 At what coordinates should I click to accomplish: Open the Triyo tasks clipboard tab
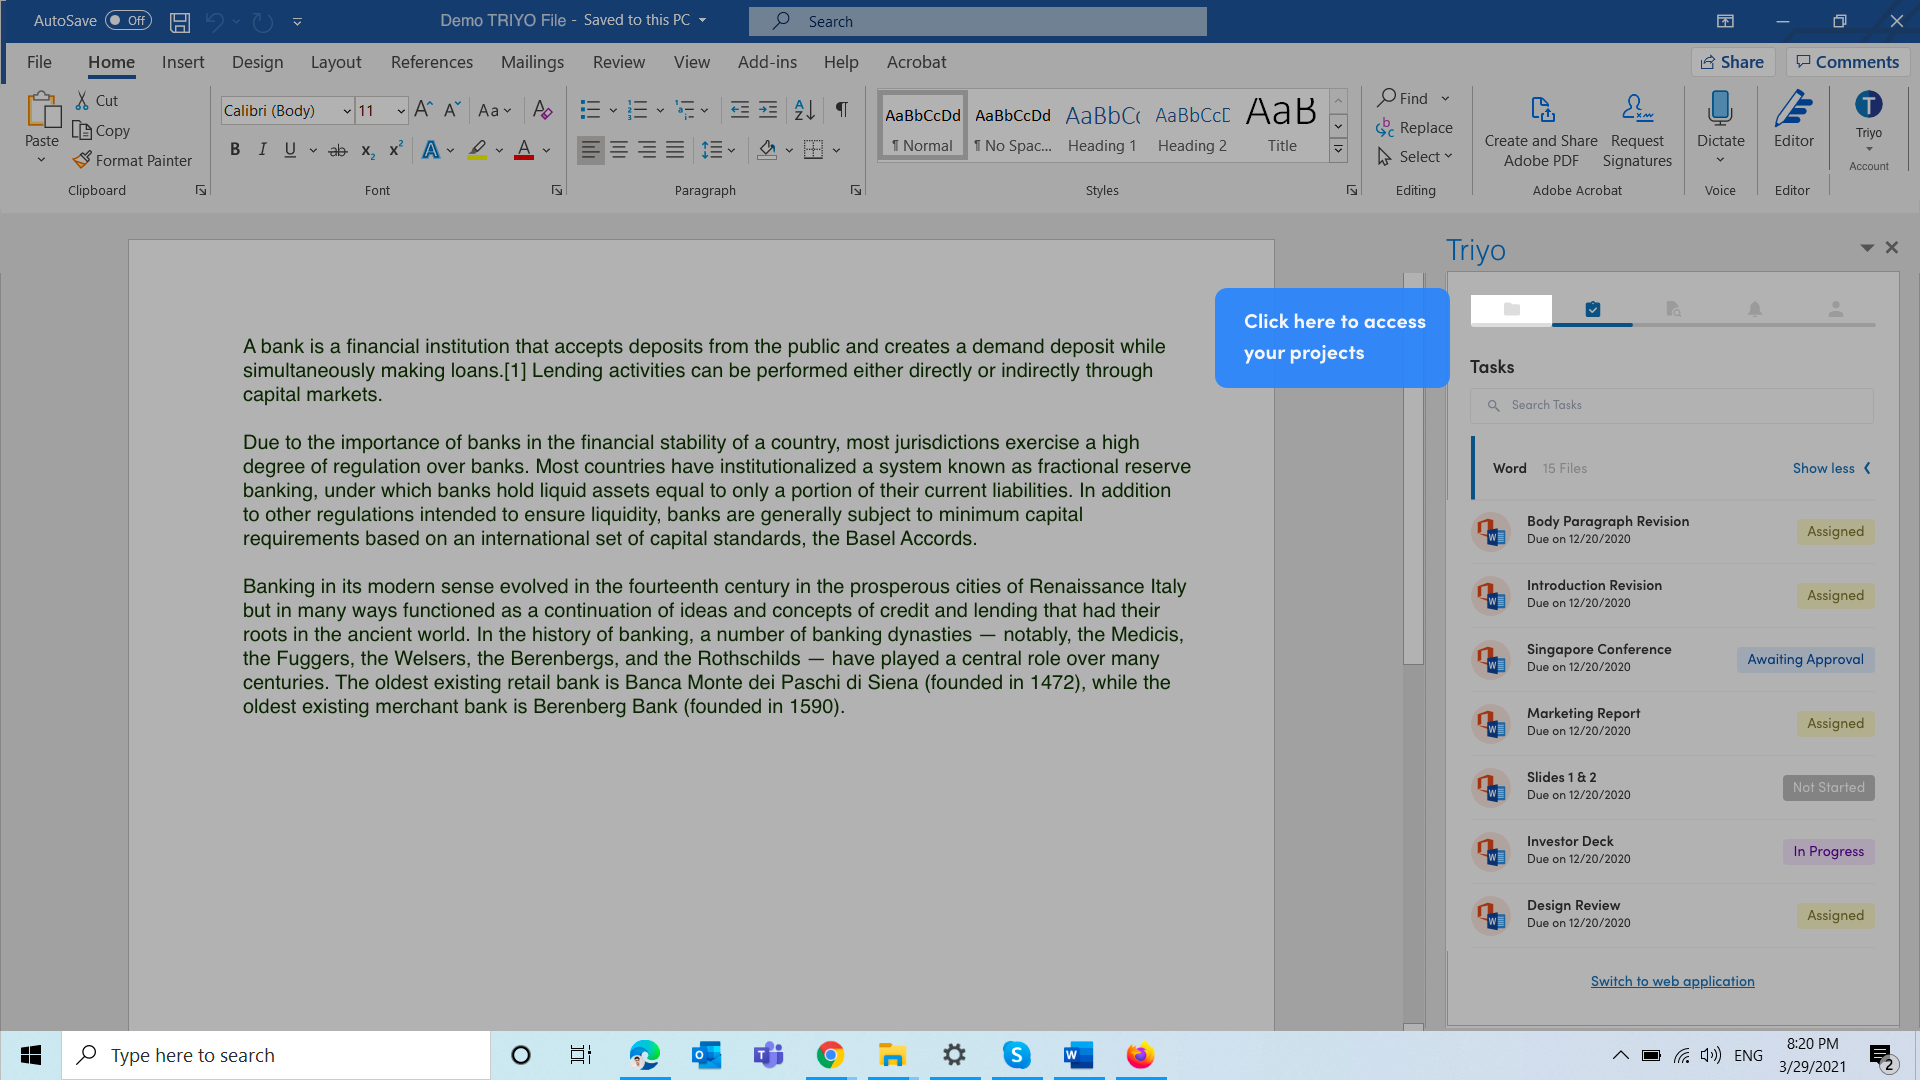pos(1592,309)
